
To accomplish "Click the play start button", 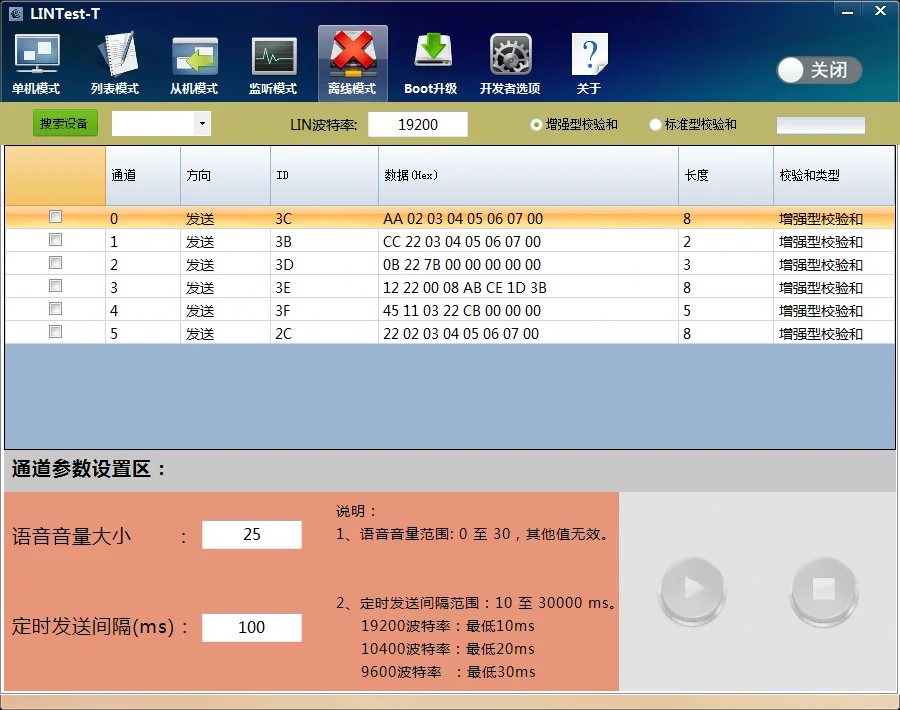I will pos(693,589).
